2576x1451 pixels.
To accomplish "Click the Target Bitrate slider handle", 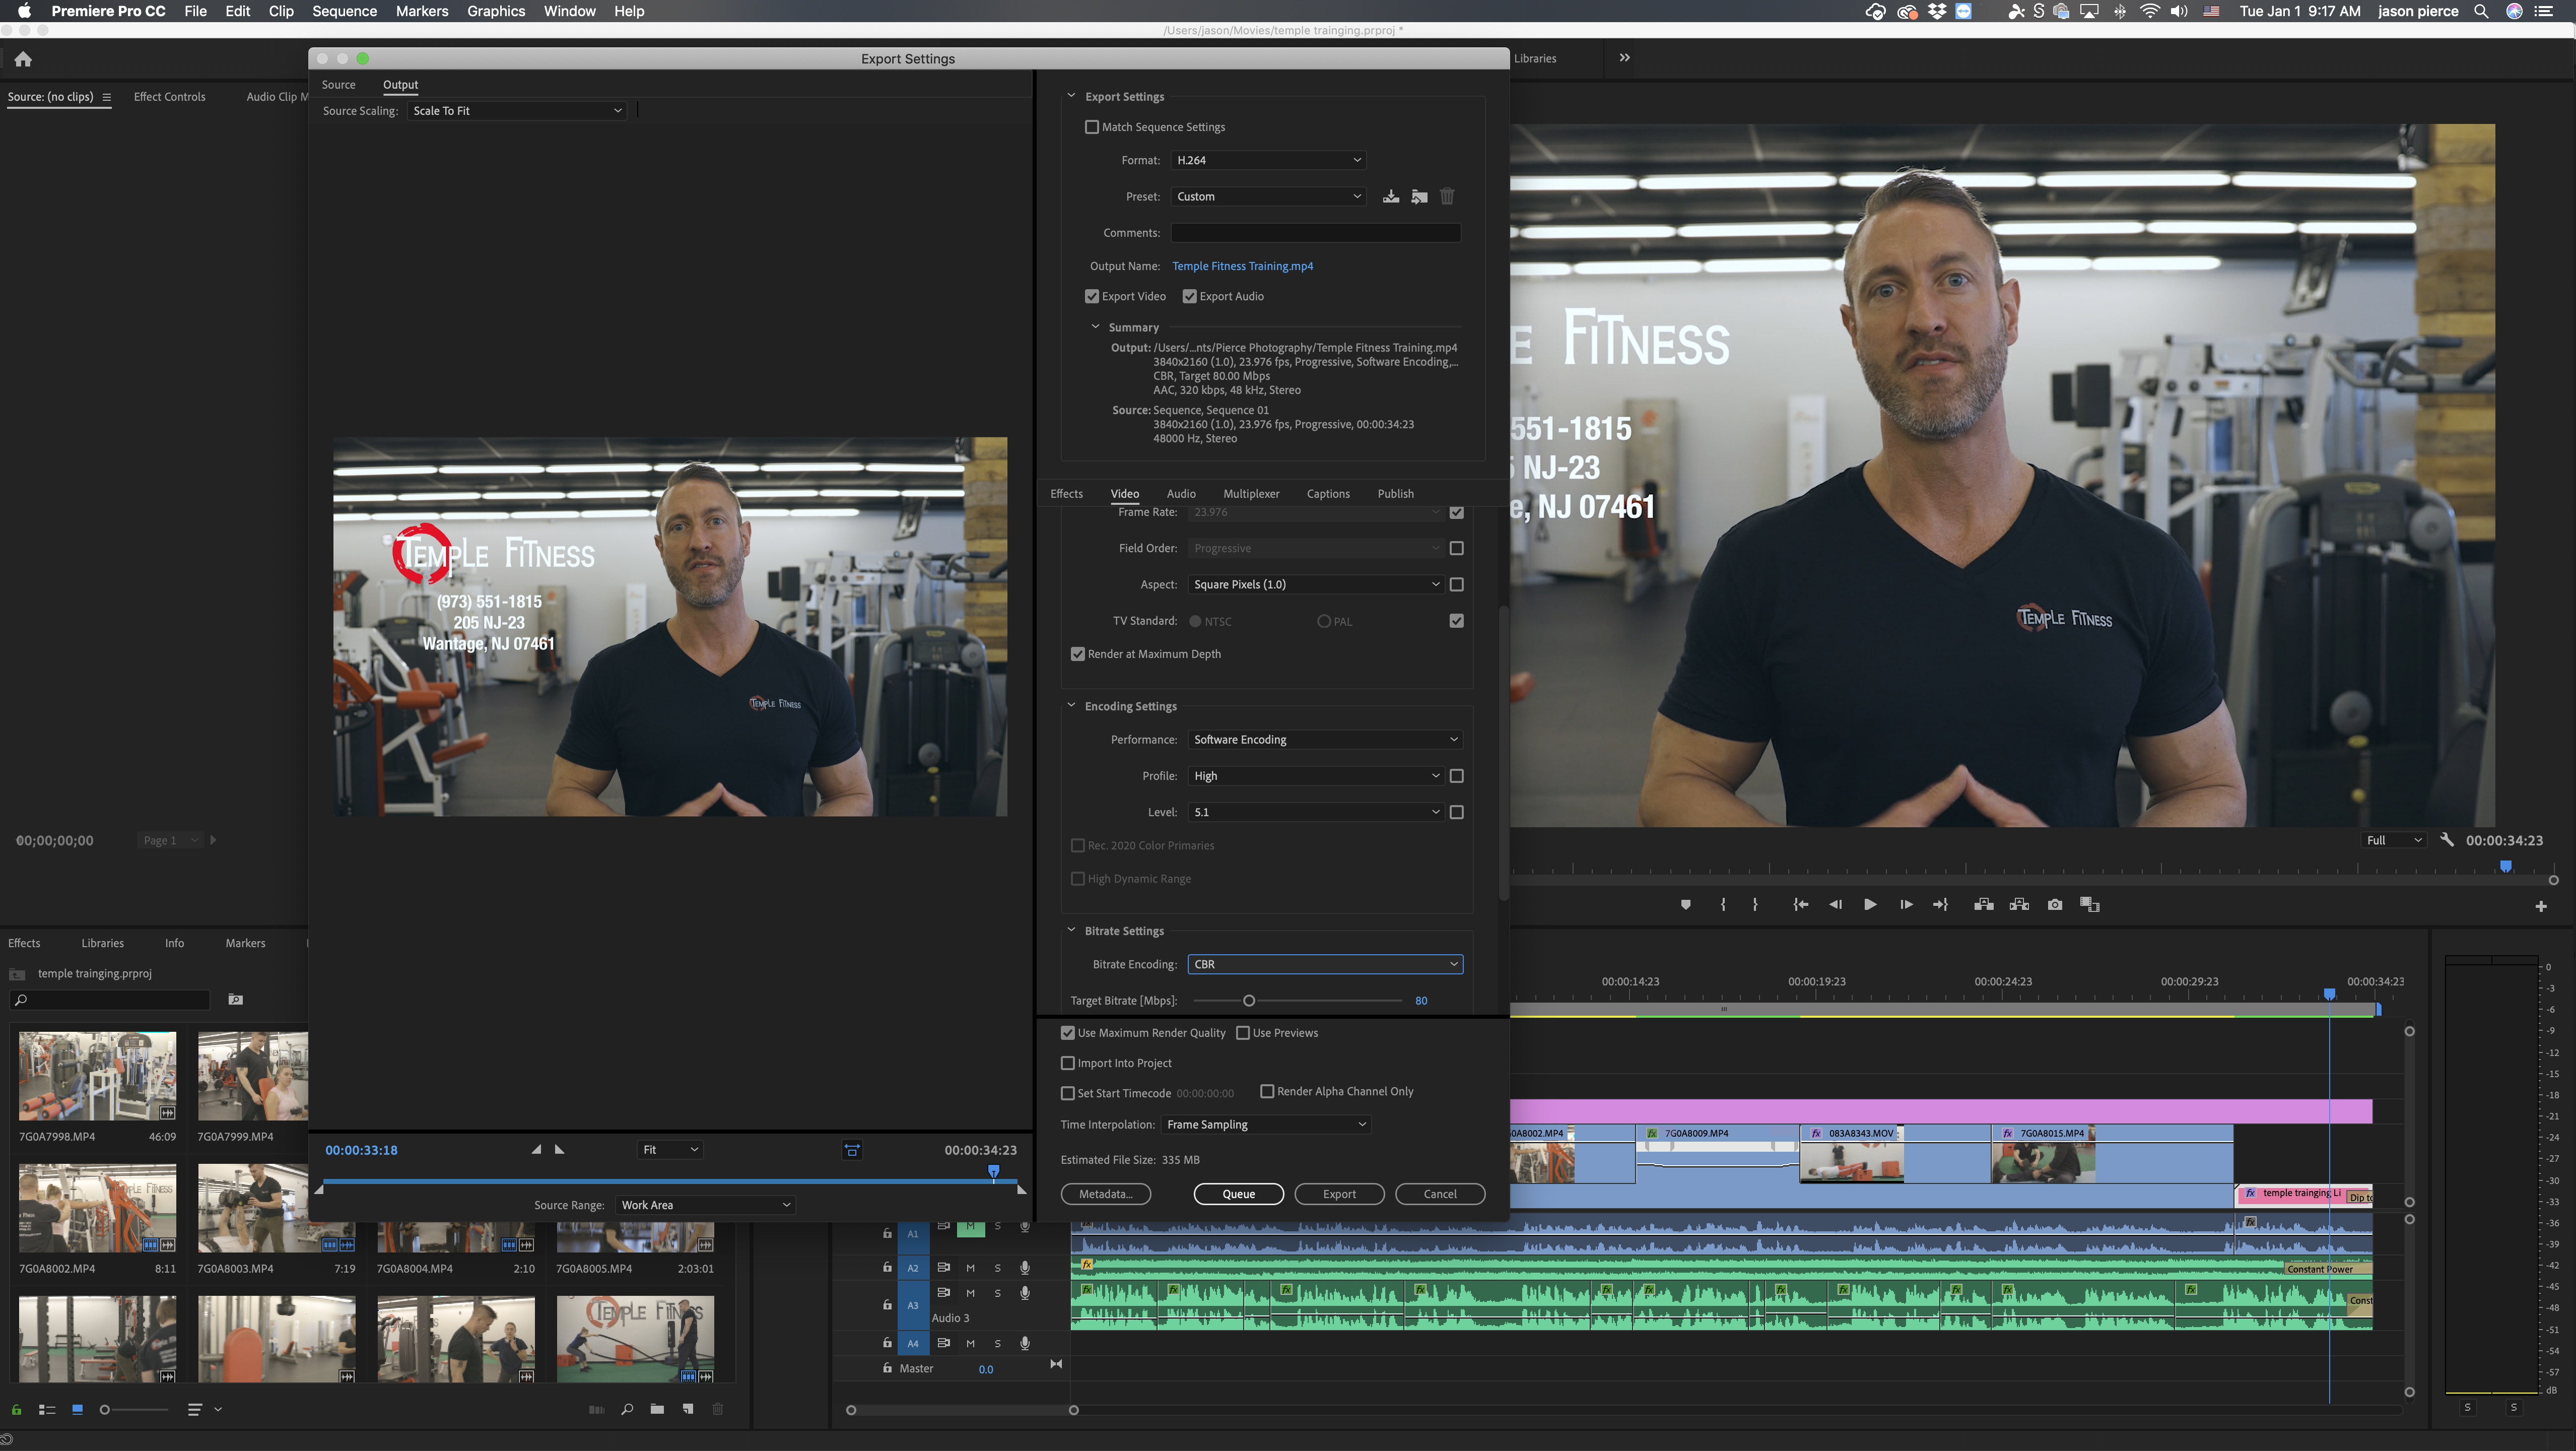I will pyautogui.click(x=1248, y=1001).
